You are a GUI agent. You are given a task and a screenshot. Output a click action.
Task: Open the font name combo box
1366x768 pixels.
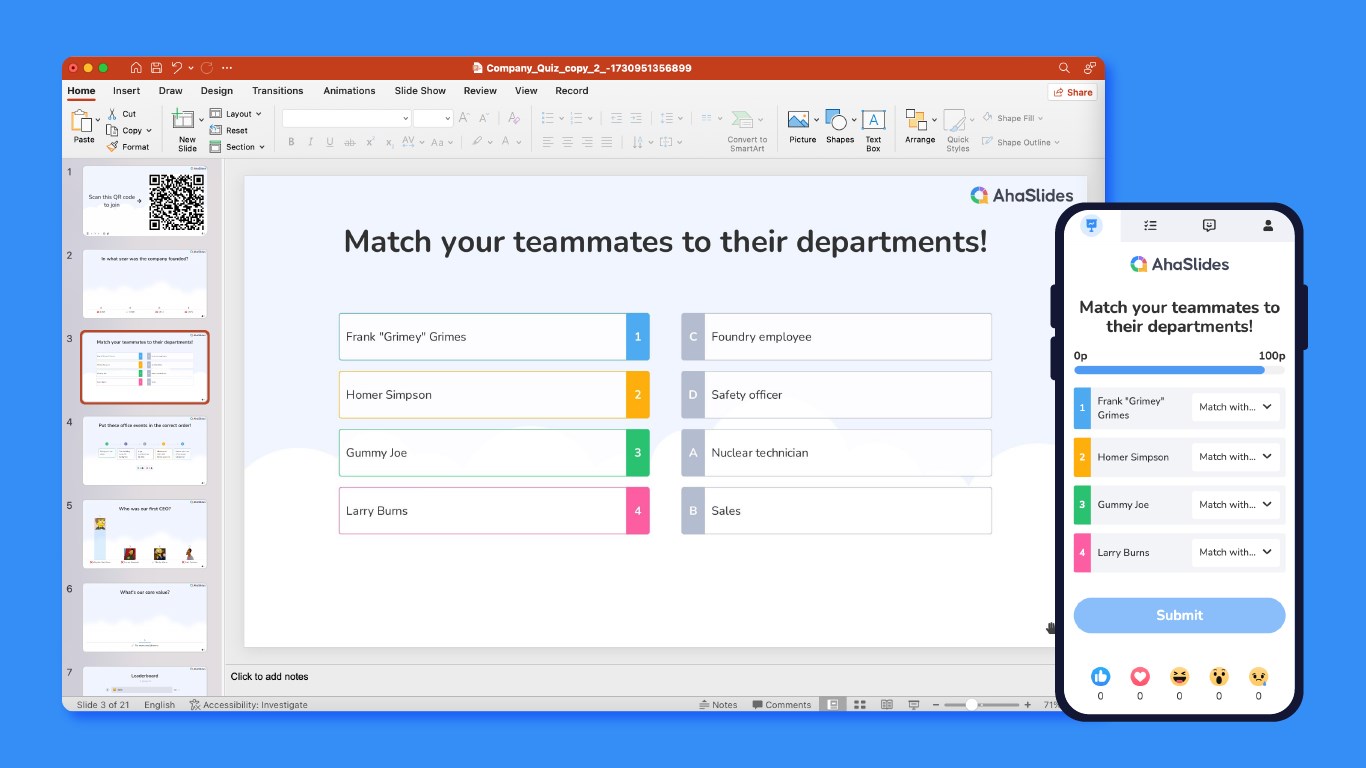(x=346, y=118)
